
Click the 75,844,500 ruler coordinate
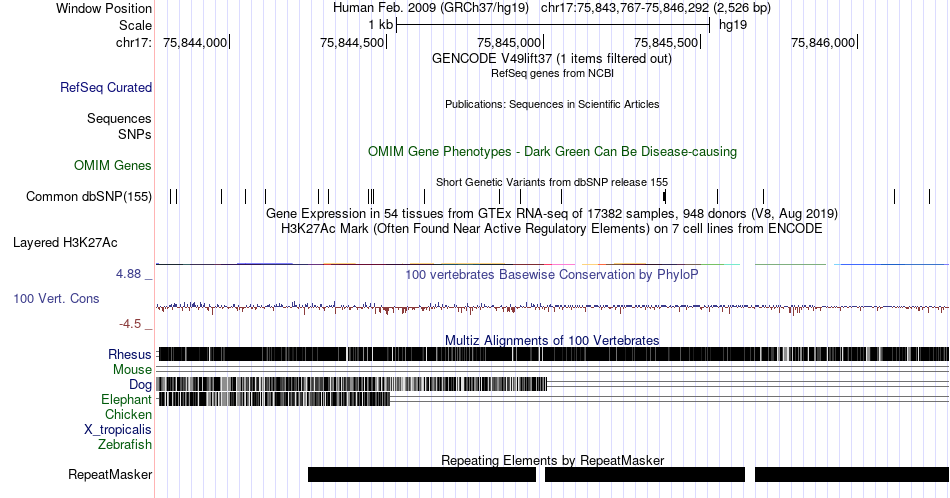[352, 42]
